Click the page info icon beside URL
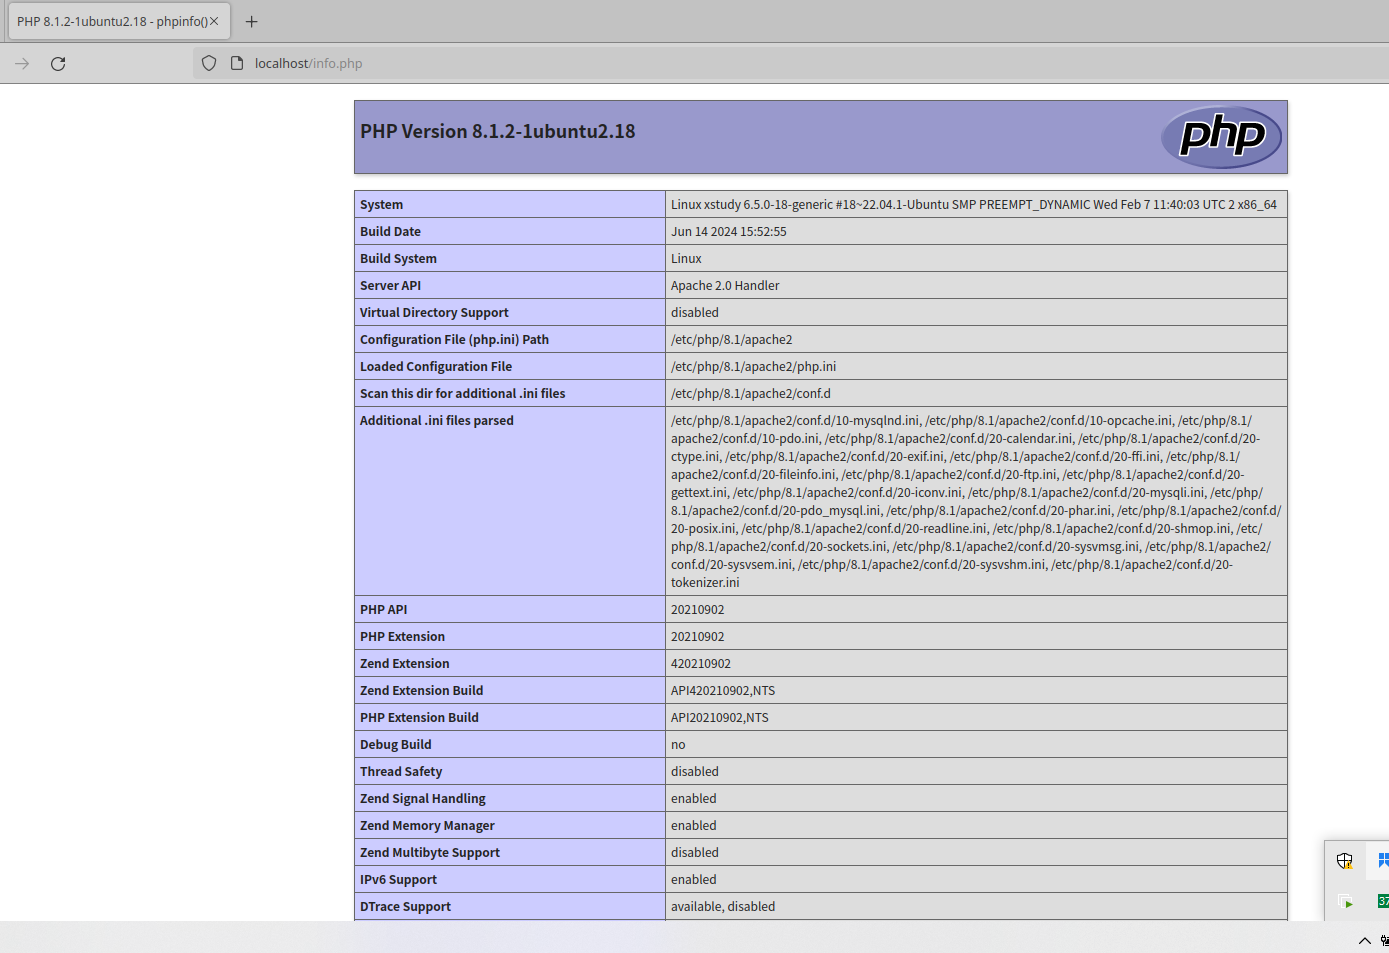1389x953 pixels. (237, 63)
